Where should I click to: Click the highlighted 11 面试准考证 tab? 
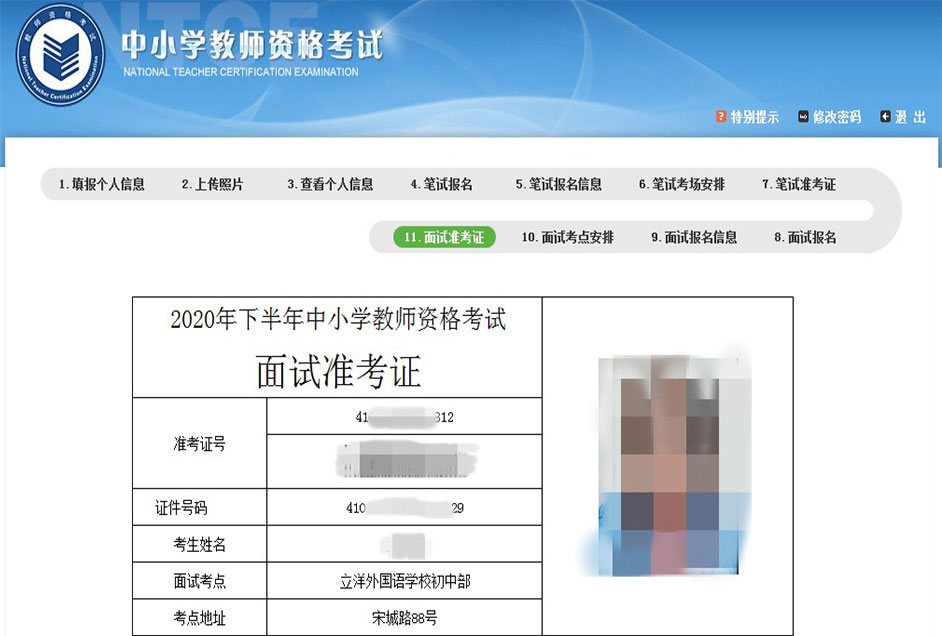click(444, 237)
